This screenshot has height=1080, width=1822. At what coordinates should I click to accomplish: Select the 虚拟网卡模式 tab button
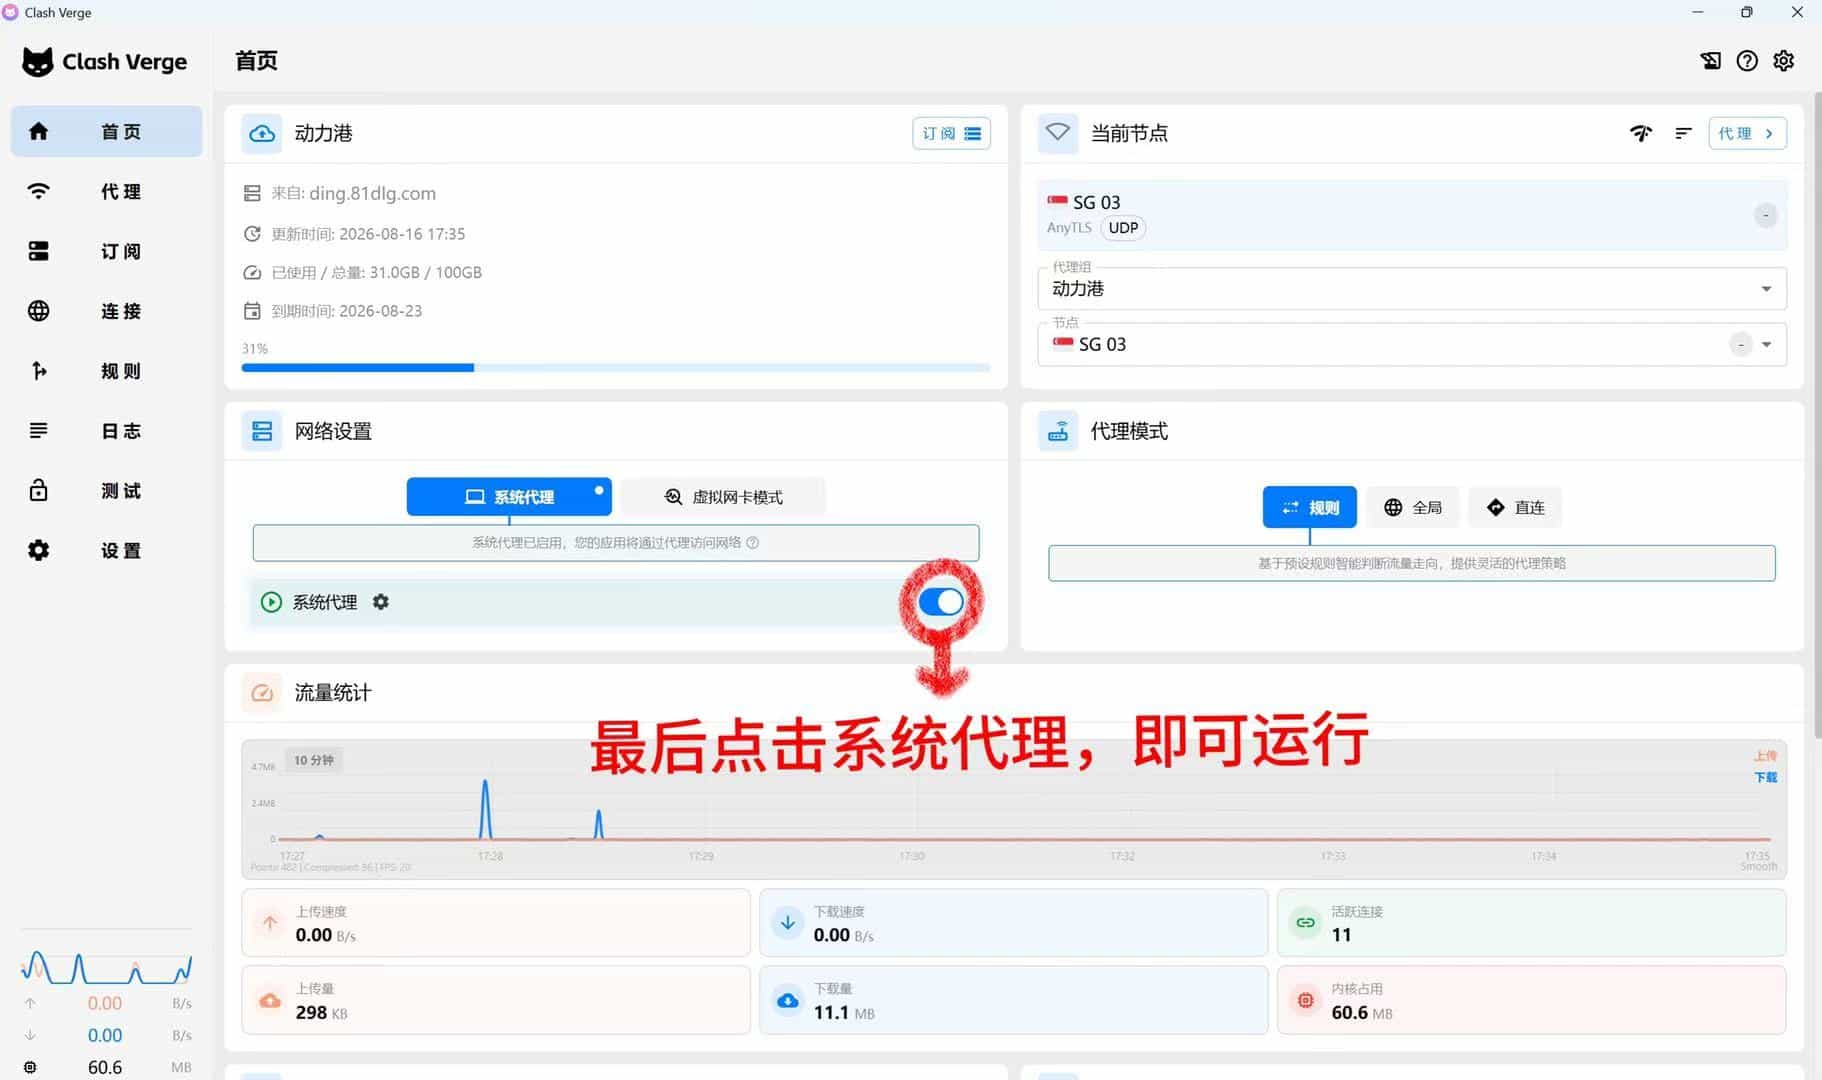pyautogui.click(x=723, y=497)
